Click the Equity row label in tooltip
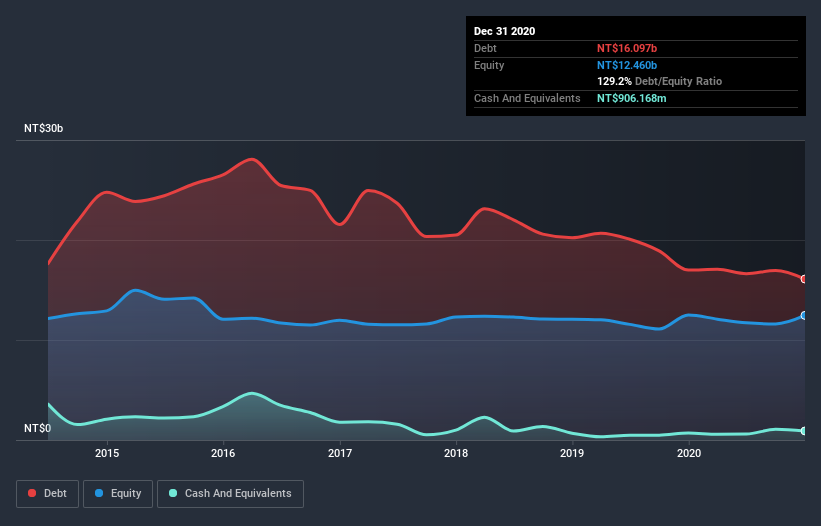The image size is (821, 526). [489, 65]
